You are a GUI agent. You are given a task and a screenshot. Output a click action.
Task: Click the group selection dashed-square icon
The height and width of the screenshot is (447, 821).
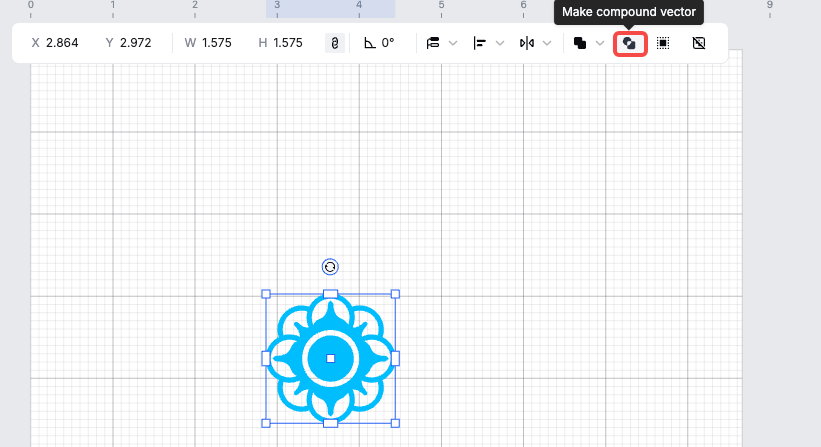click(x=663, y=43)
